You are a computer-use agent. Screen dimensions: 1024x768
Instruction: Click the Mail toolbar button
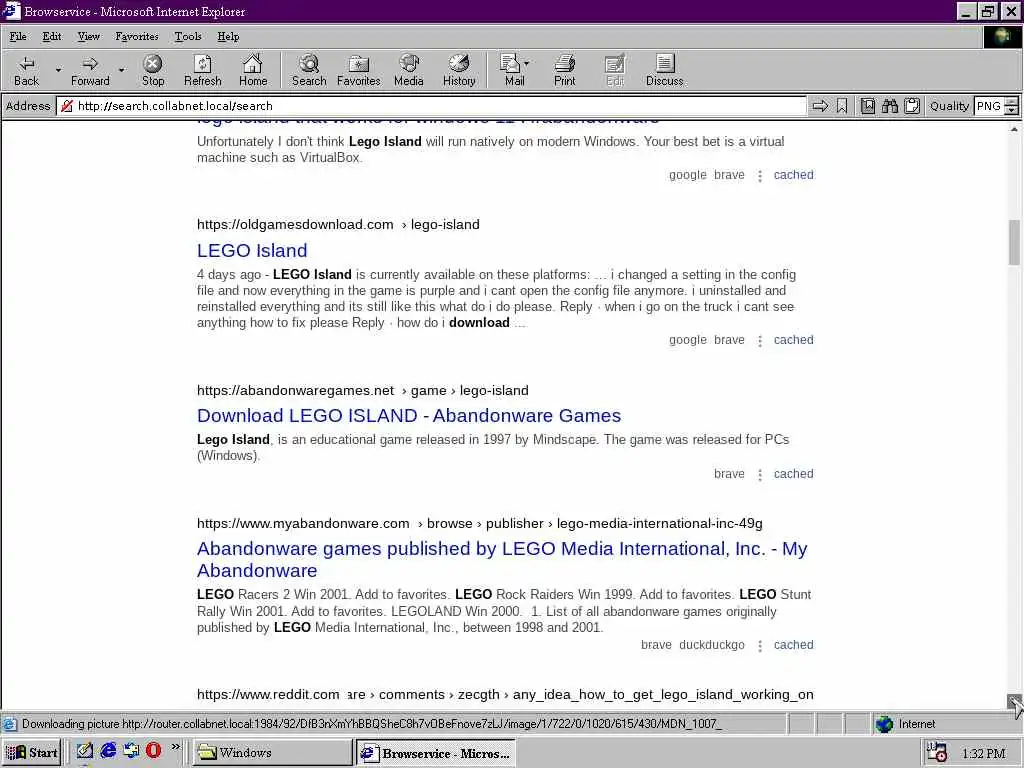pyautogui.click(x=513, y=71)
